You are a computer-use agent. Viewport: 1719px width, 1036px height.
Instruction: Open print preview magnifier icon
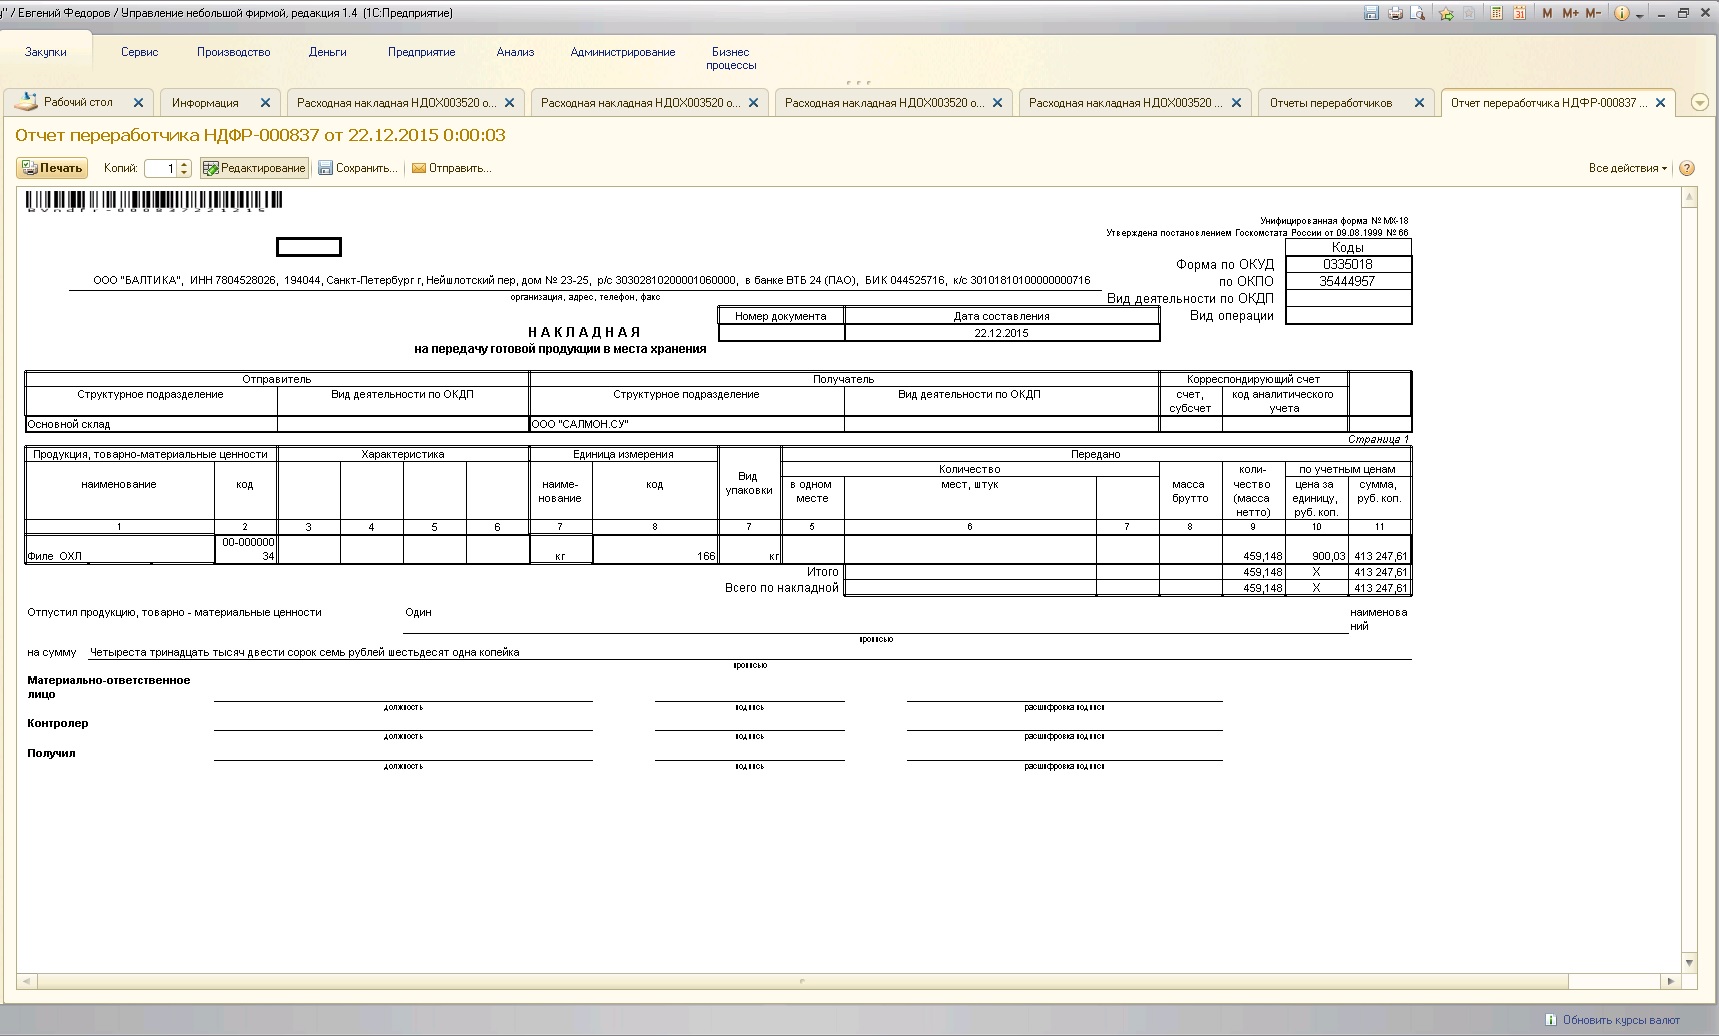click(1417, 13)
